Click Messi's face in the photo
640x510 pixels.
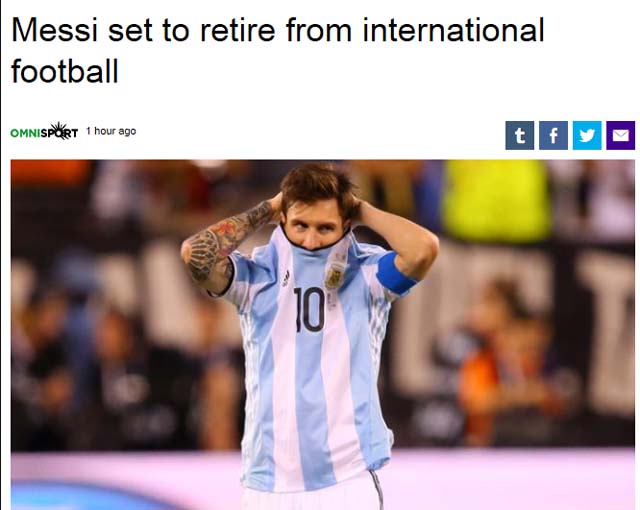(x=314, y=224)
